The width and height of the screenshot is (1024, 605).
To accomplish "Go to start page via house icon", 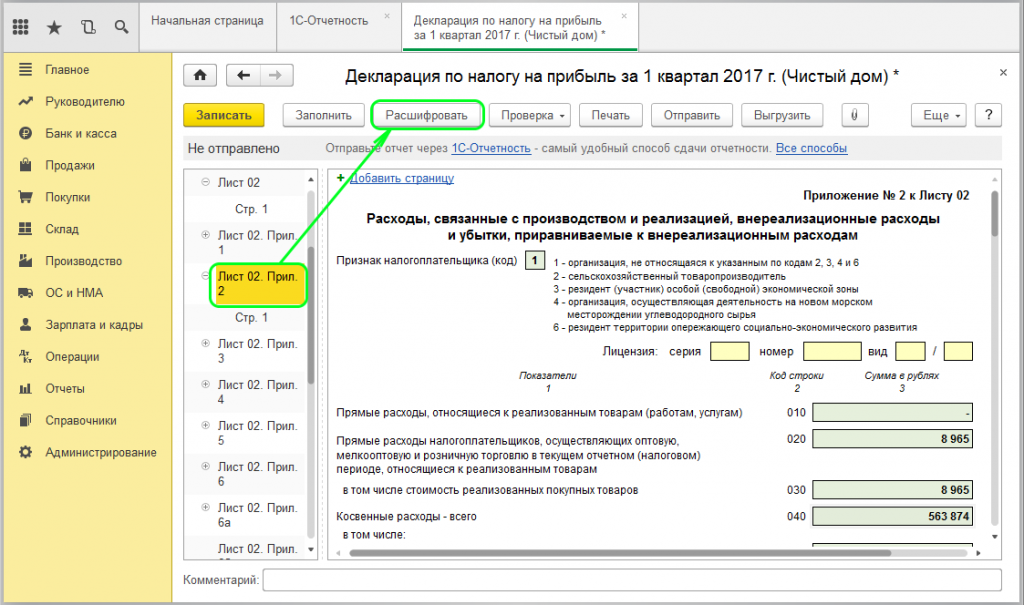I will tap(199, 75).
